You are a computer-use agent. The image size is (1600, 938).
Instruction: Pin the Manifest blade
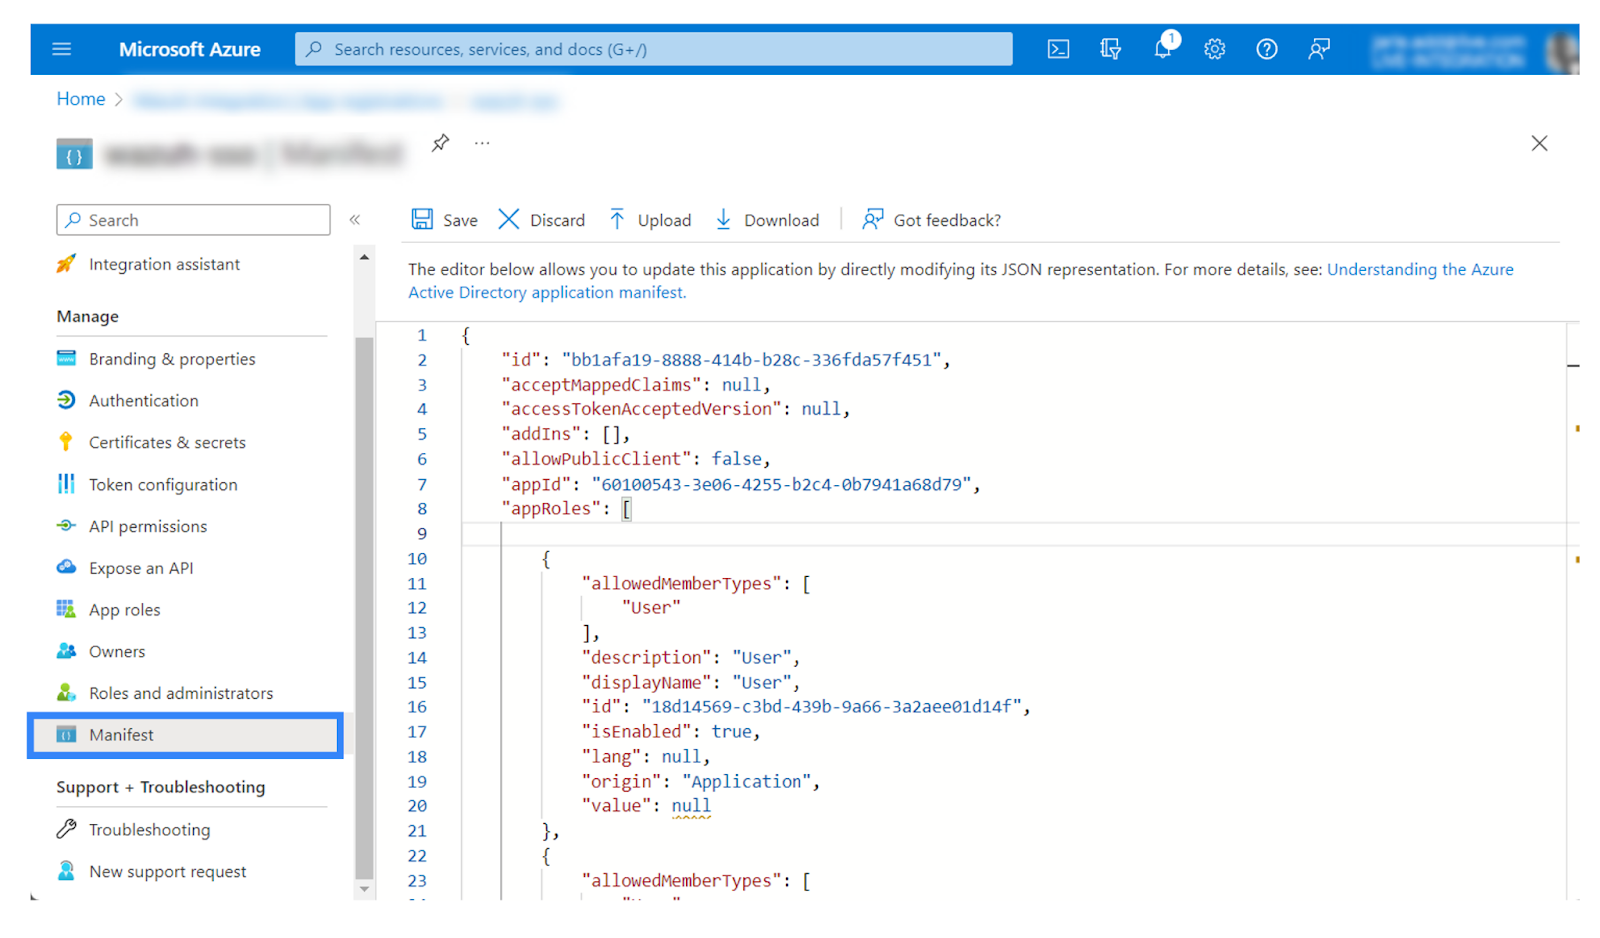click(440, 143)
